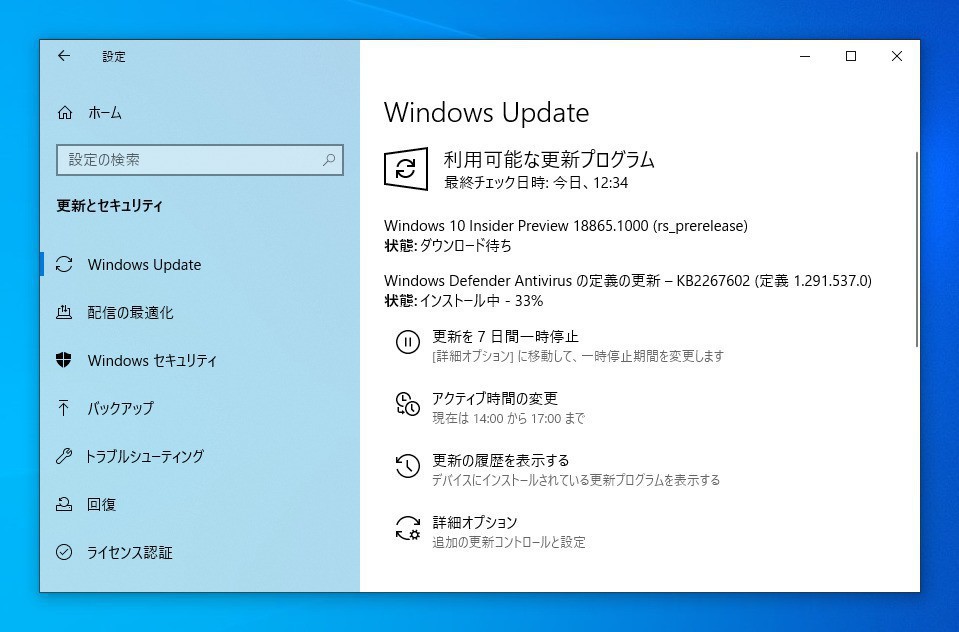This screenshot has height=632, width=959.
Task: Click the Activation checkmark circle icon
Action: click(x=64, y=552)
